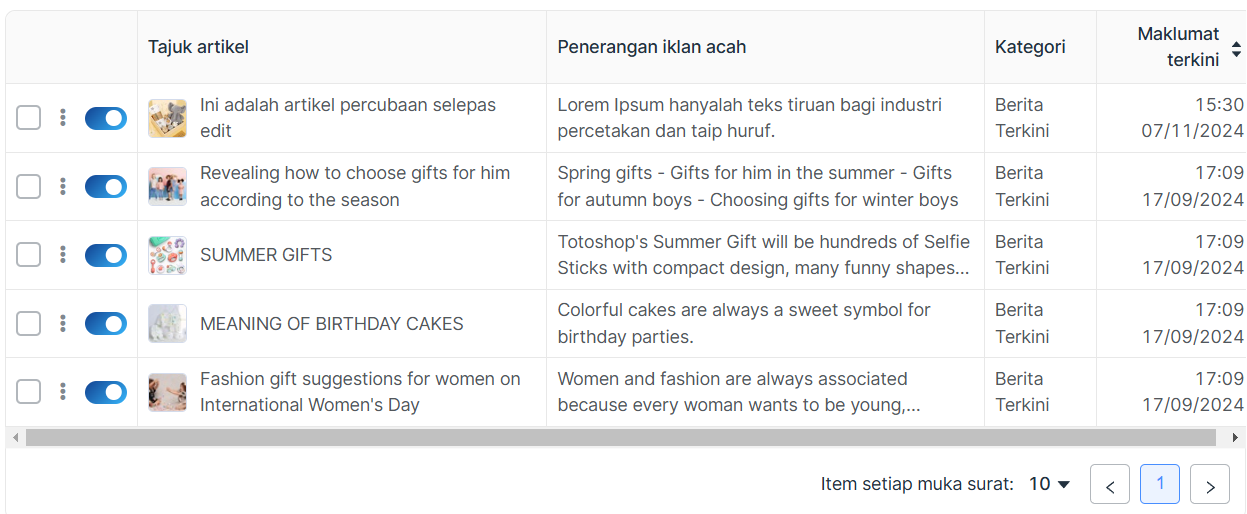Viewport: 1247px width, 514px height.
Task: Turn off the toggle for Revealing how to choose gifts
Action: click(x=105, y=186)
